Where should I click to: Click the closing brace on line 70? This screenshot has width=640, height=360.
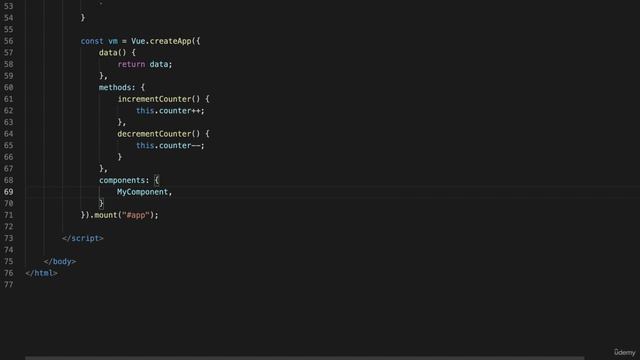tap(101, 203)
